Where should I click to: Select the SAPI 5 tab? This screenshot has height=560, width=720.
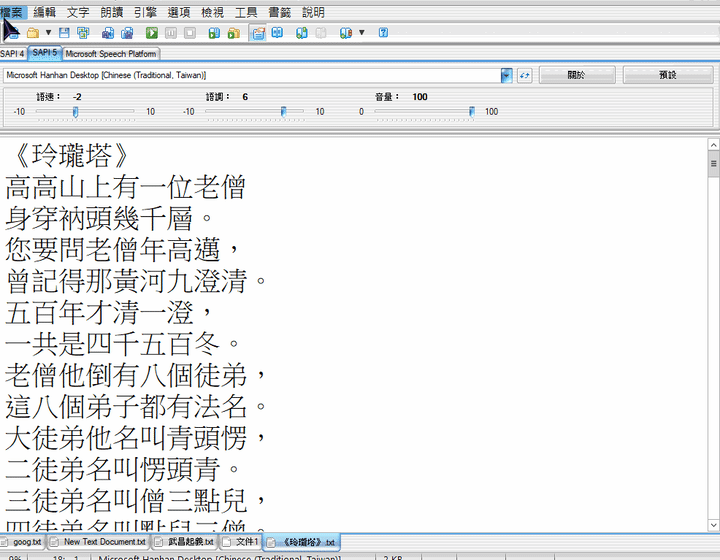tap(45, 53)
